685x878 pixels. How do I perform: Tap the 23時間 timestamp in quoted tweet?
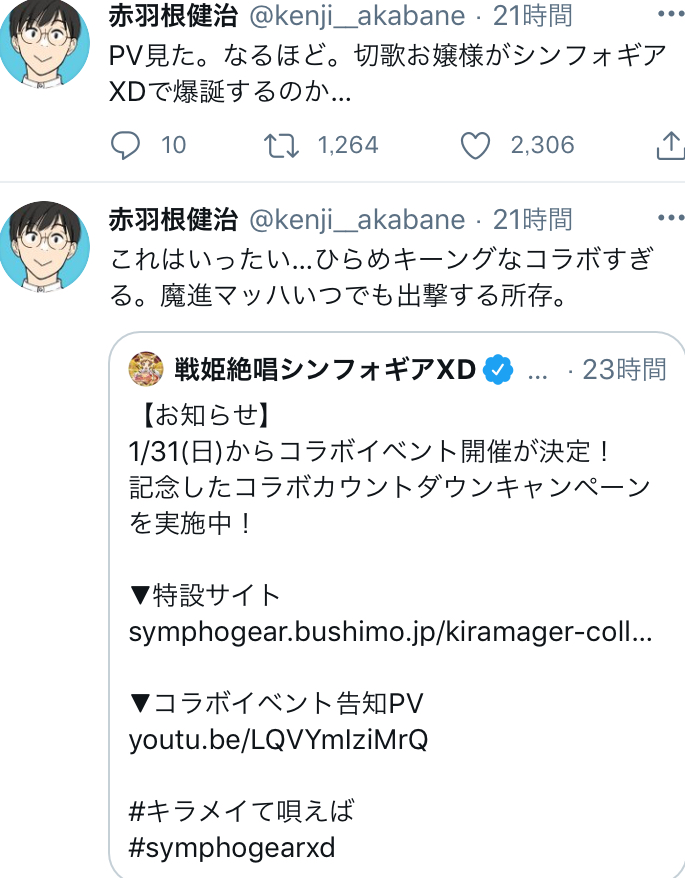pyautogui.click(x=624, y=370)
